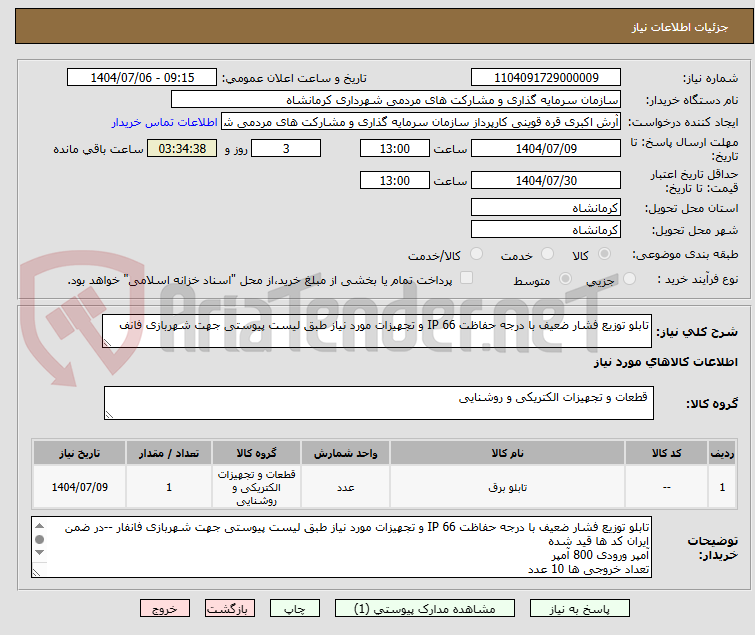Click the resize grip of توضیحات خریدار box
The image size is (755, 635).
[37, 572]
